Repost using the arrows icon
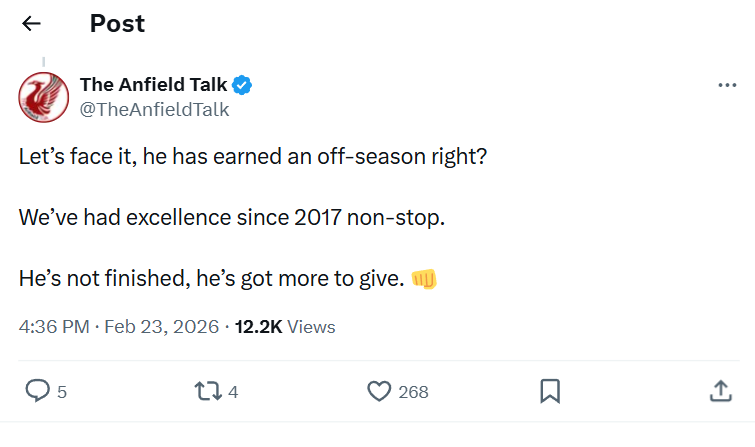The height and width of the screenshot is (447, 755). [207, 391]
